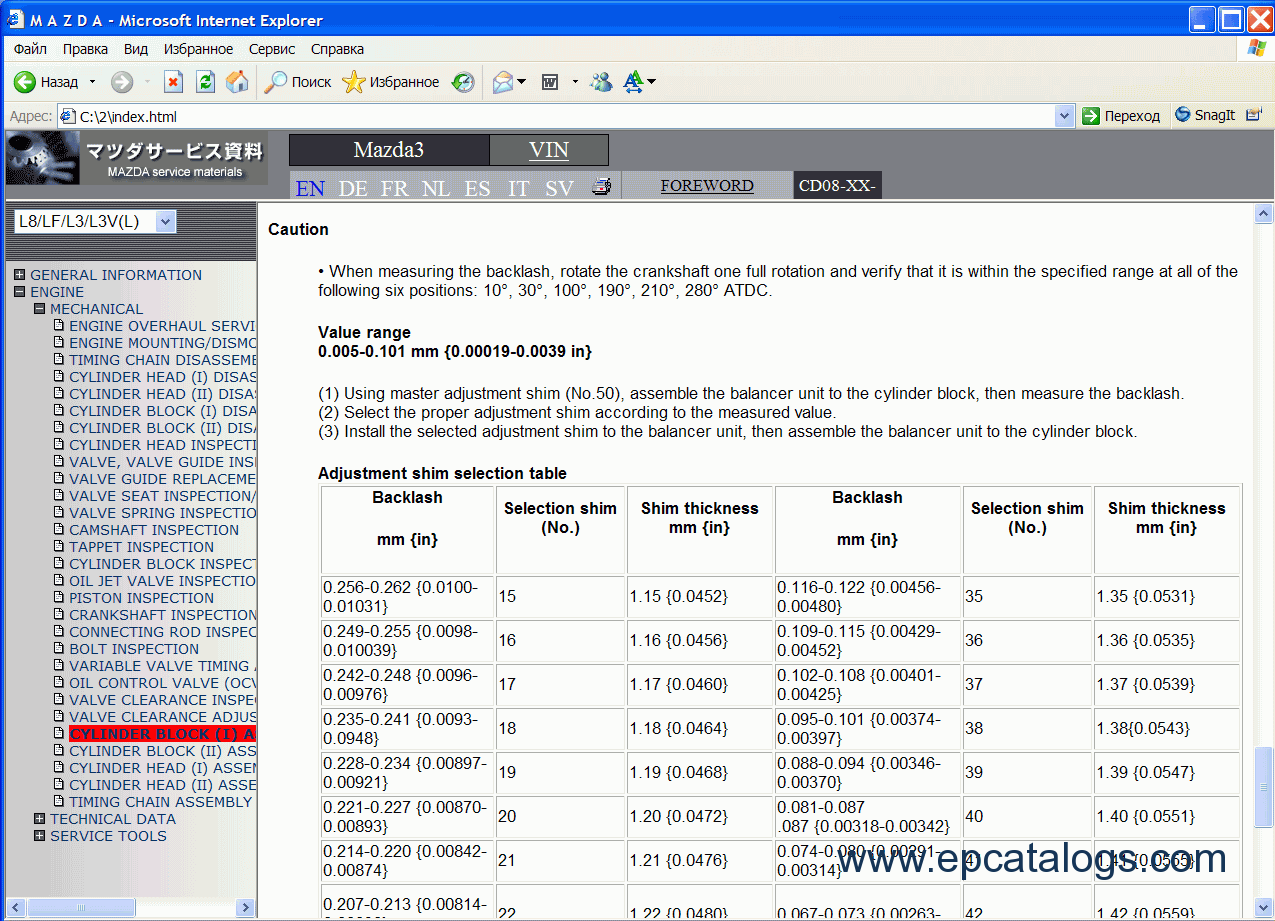
Task: Open TIMING CHAIN DISASSEMBLY tree item
Action: coord(163,360)
